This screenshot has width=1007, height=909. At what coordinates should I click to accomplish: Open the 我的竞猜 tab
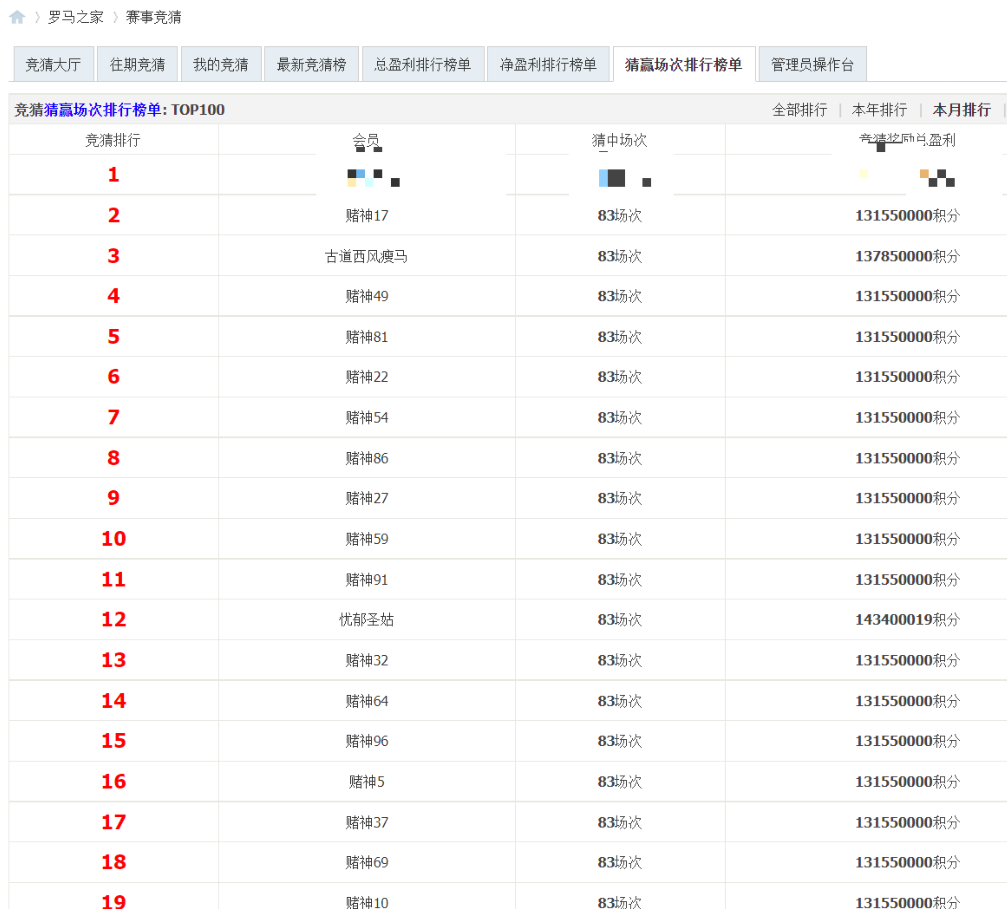[x=220, y=65]
